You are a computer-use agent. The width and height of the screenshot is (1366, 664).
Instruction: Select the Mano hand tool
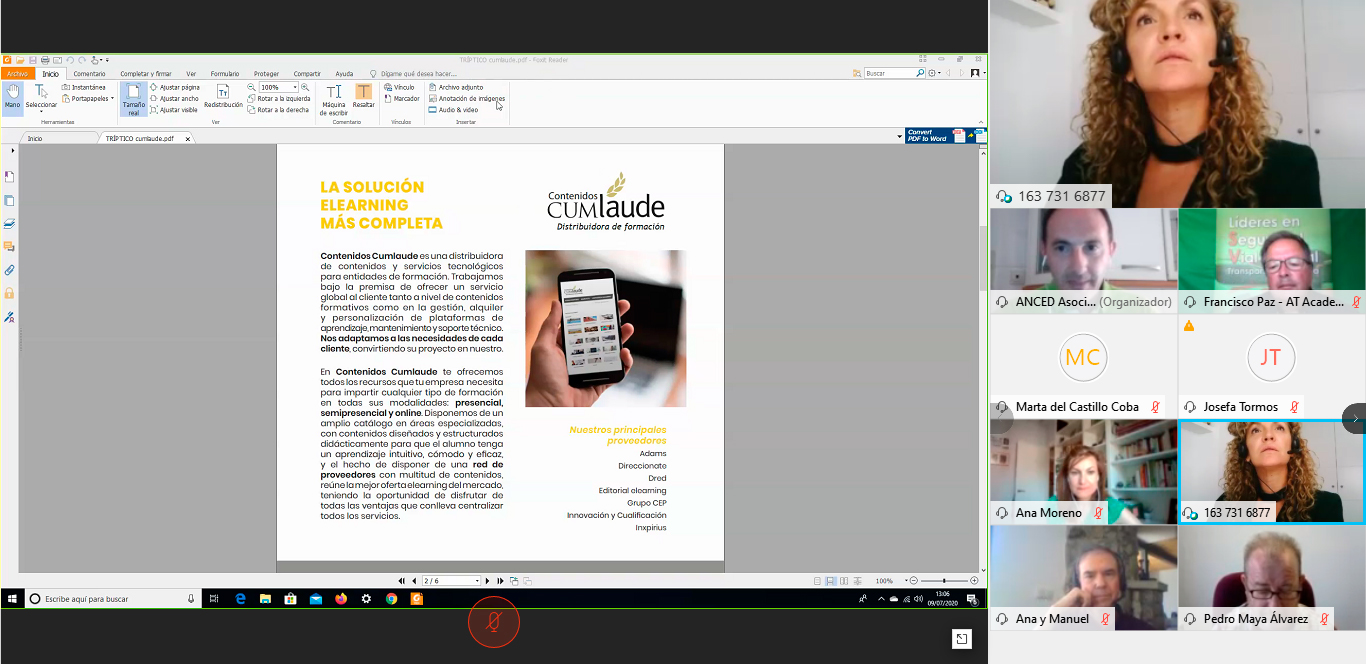click(x=12, y=98)
